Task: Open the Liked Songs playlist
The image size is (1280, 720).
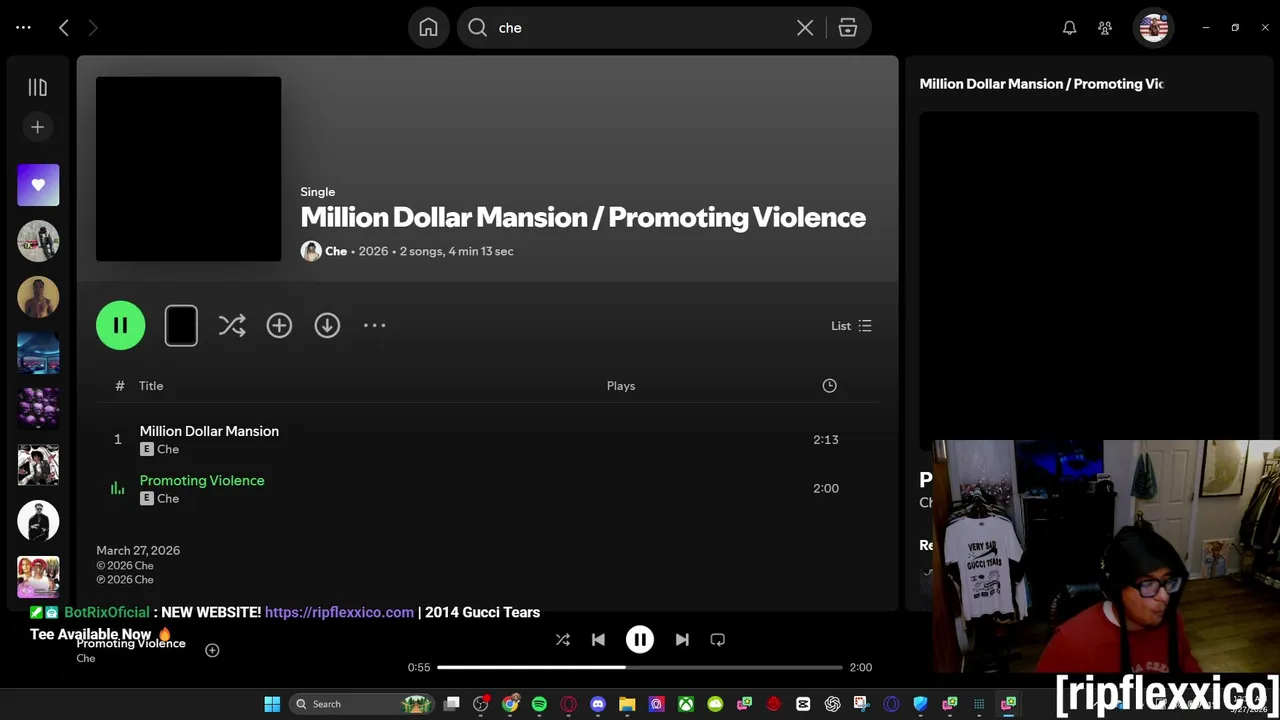Action: click(x=38, y=185)
